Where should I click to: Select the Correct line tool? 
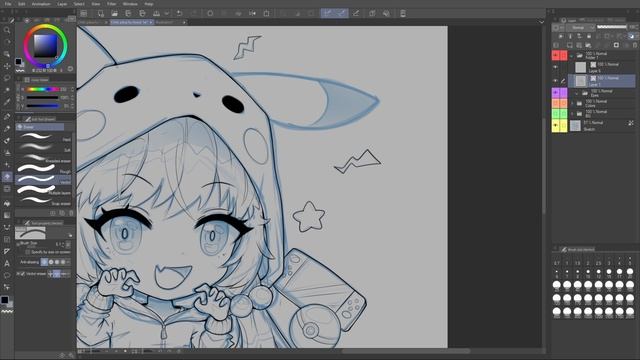[7, 287]
